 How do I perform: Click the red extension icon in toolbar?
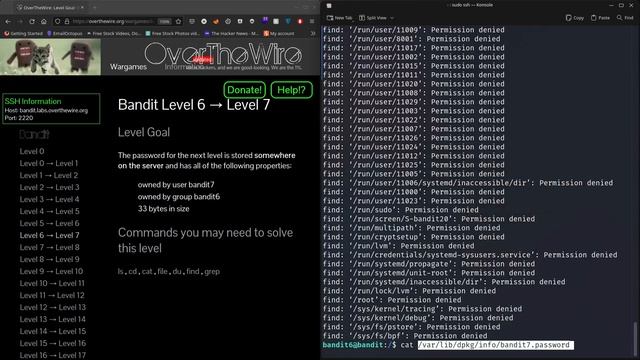click(x=300, y=21)
